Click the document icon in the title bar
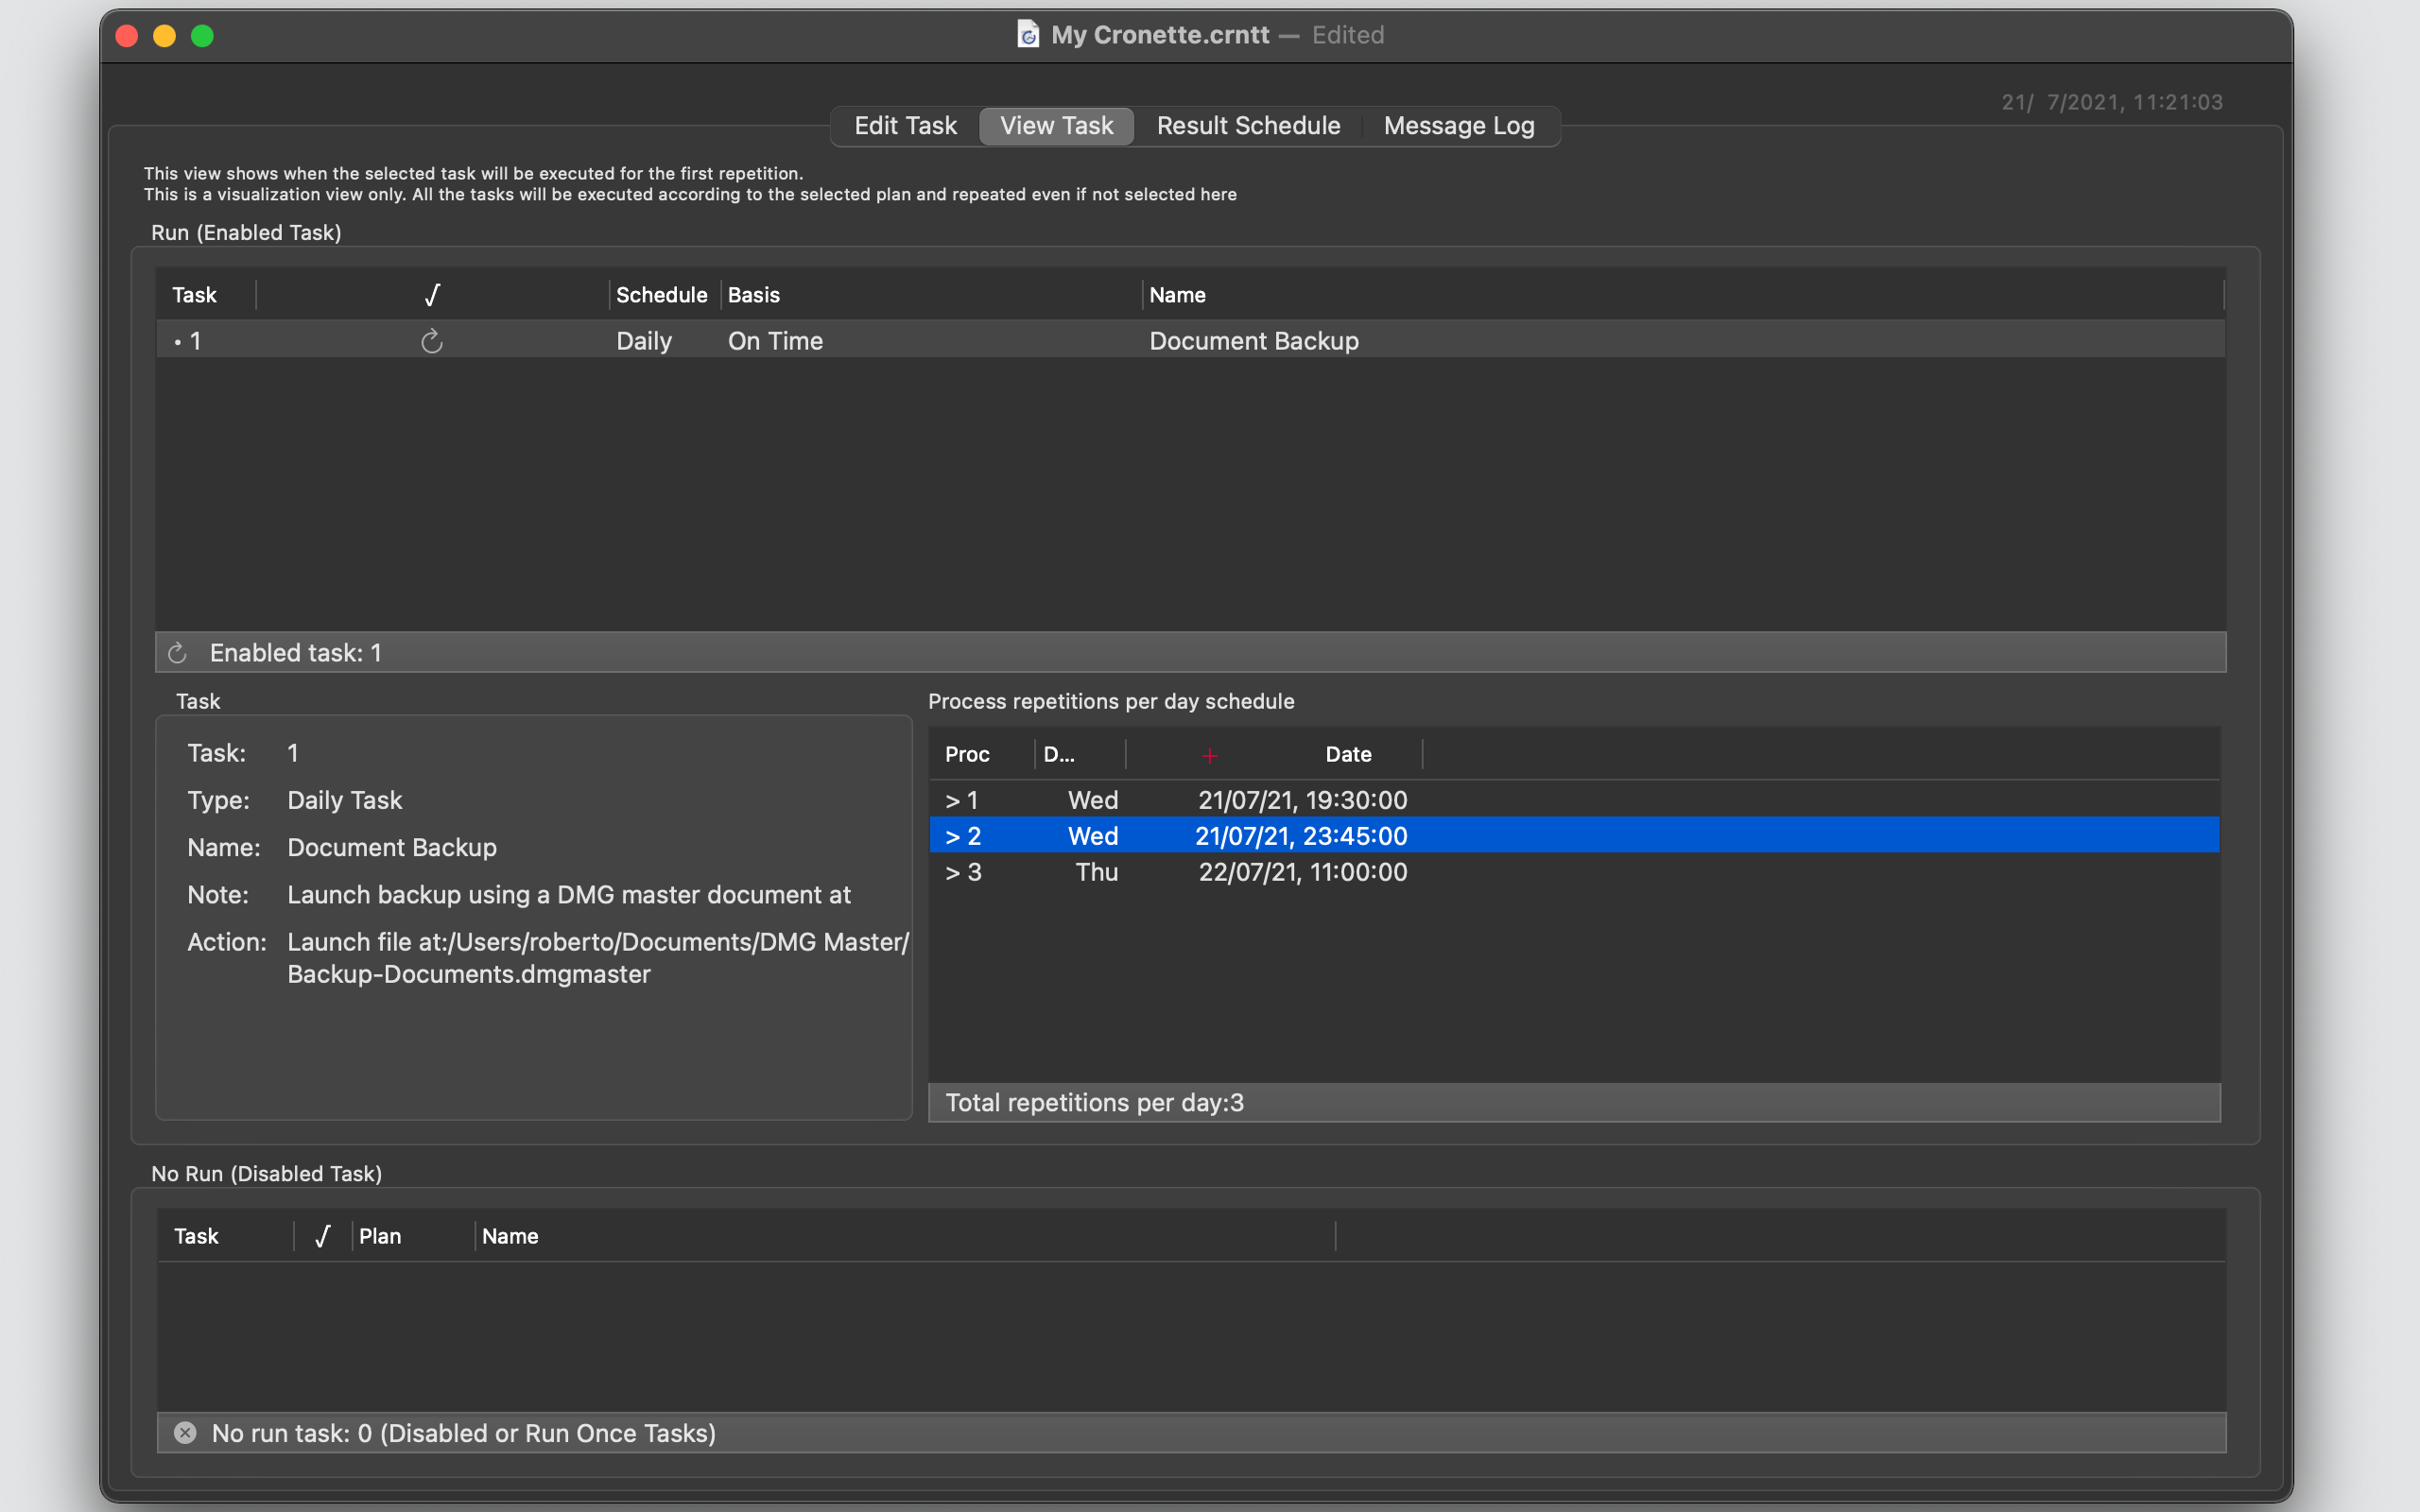The image size is (2420, 1512). pyautogui.click(x=1028, y=35)
